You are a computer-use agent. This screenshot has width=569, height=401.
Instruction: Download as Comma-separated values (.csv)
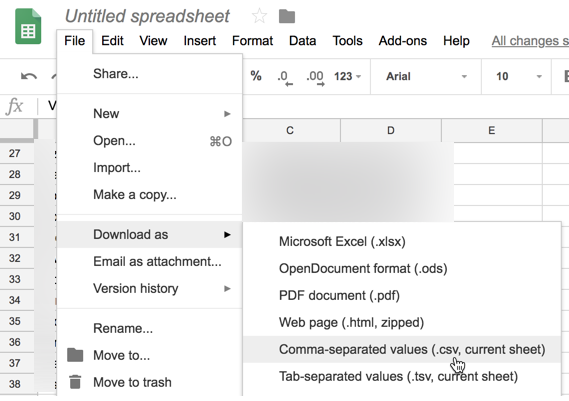click(402, 349)
